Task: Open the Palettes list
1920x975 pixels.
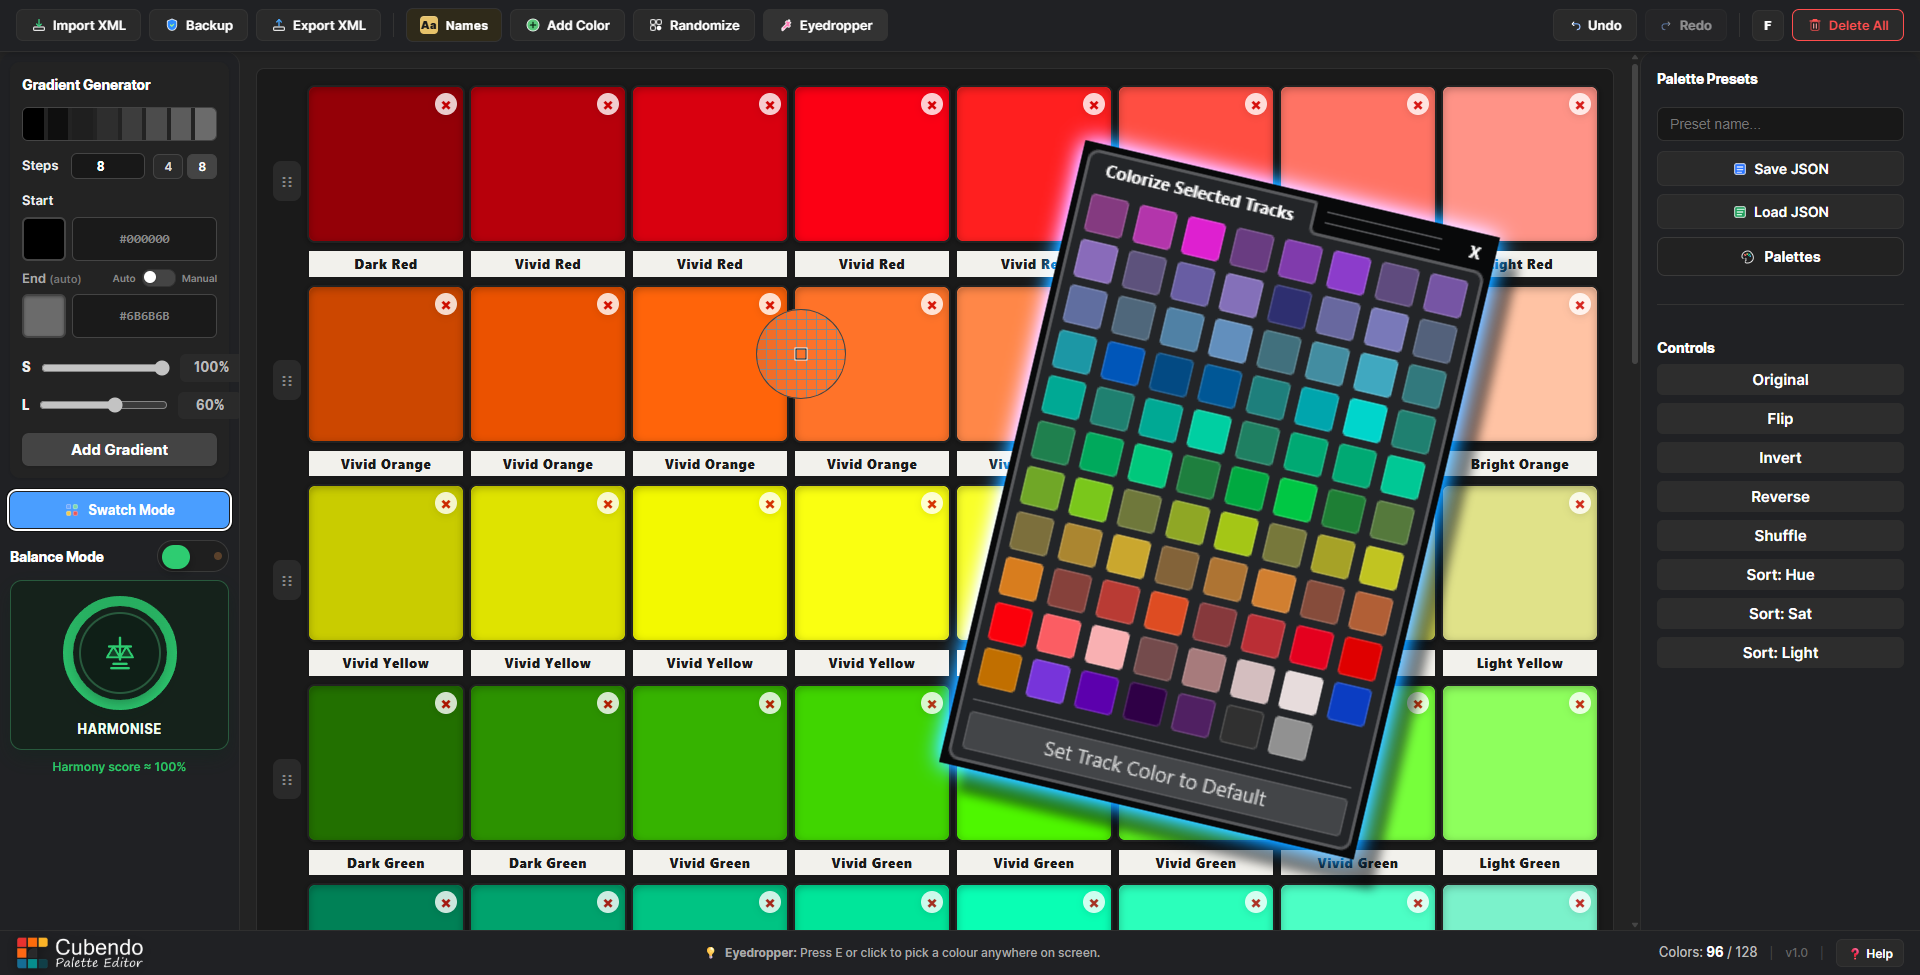Action: [1780, 257]
